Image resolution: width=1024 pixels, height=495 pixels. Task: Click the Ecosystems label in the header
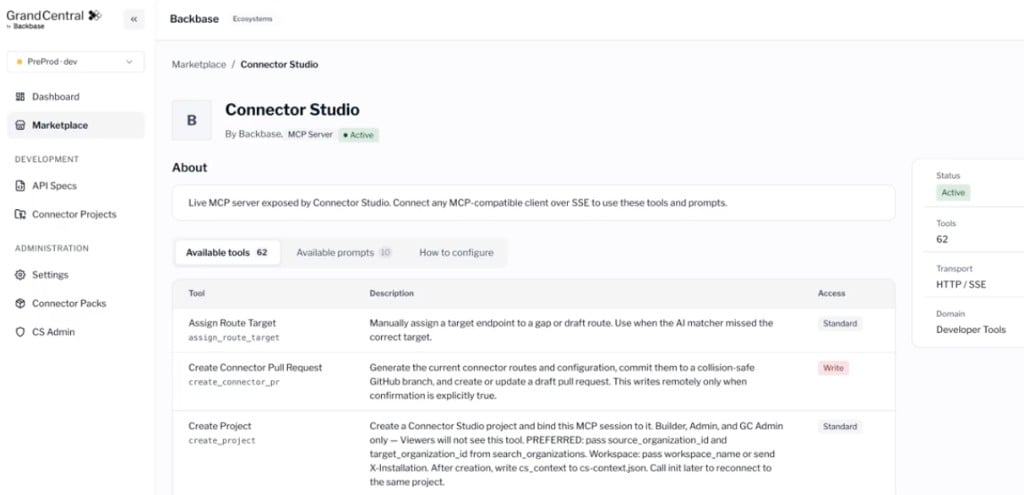pyautogui.click(x=252, y=19)
